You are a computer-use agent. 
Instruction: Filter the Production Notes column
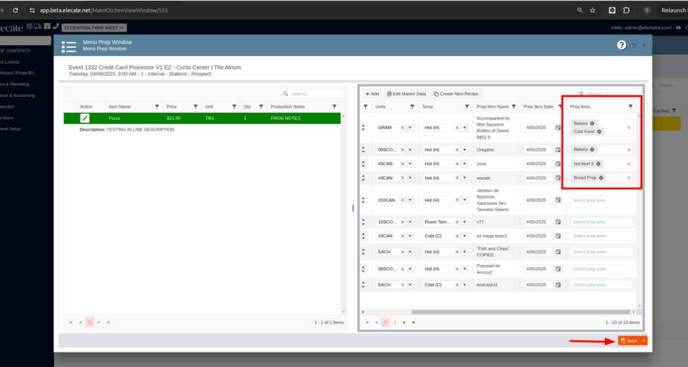click(x=334, y=107)
